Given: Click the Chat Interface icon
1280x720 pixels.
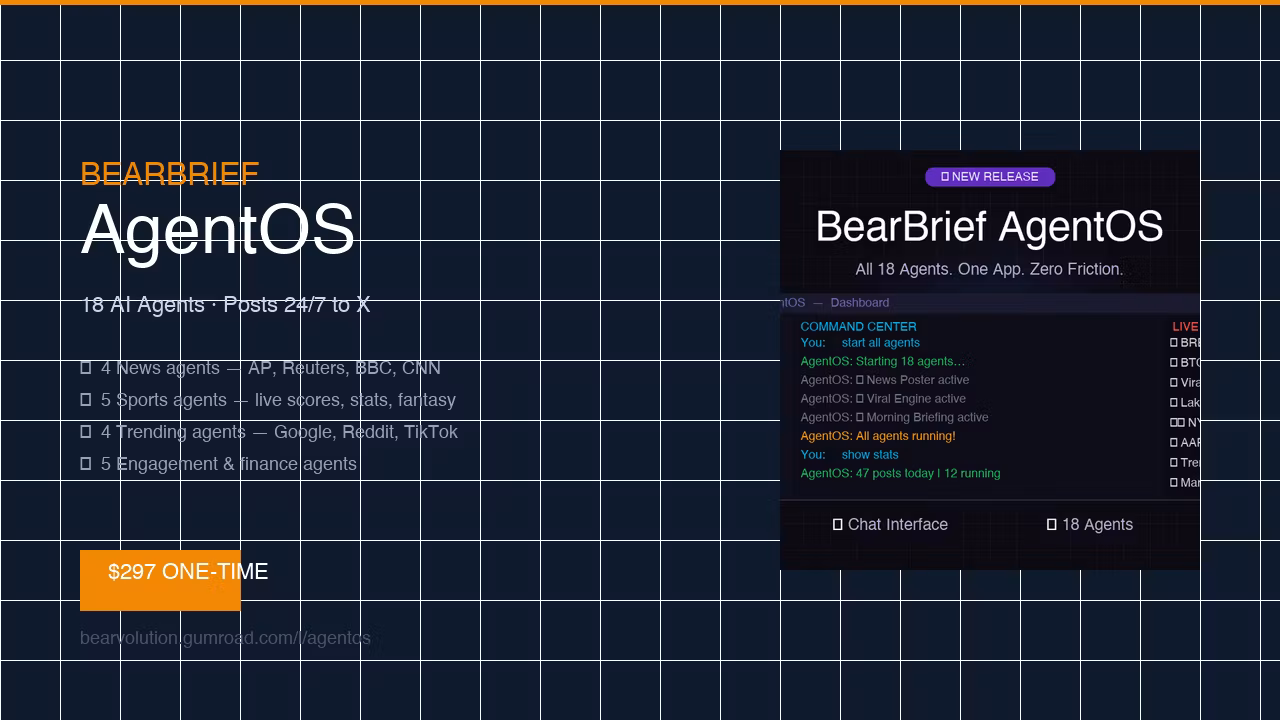Looking at the screenshot, I should tap(838, 525).
